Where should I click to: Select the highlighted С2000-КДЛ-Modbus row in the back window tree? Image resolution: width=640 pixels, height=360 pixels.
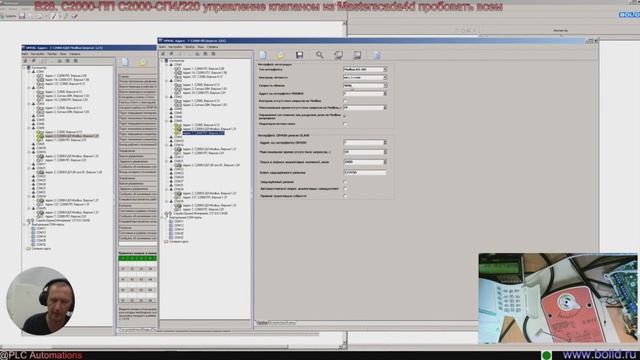(x=72, y=136)
